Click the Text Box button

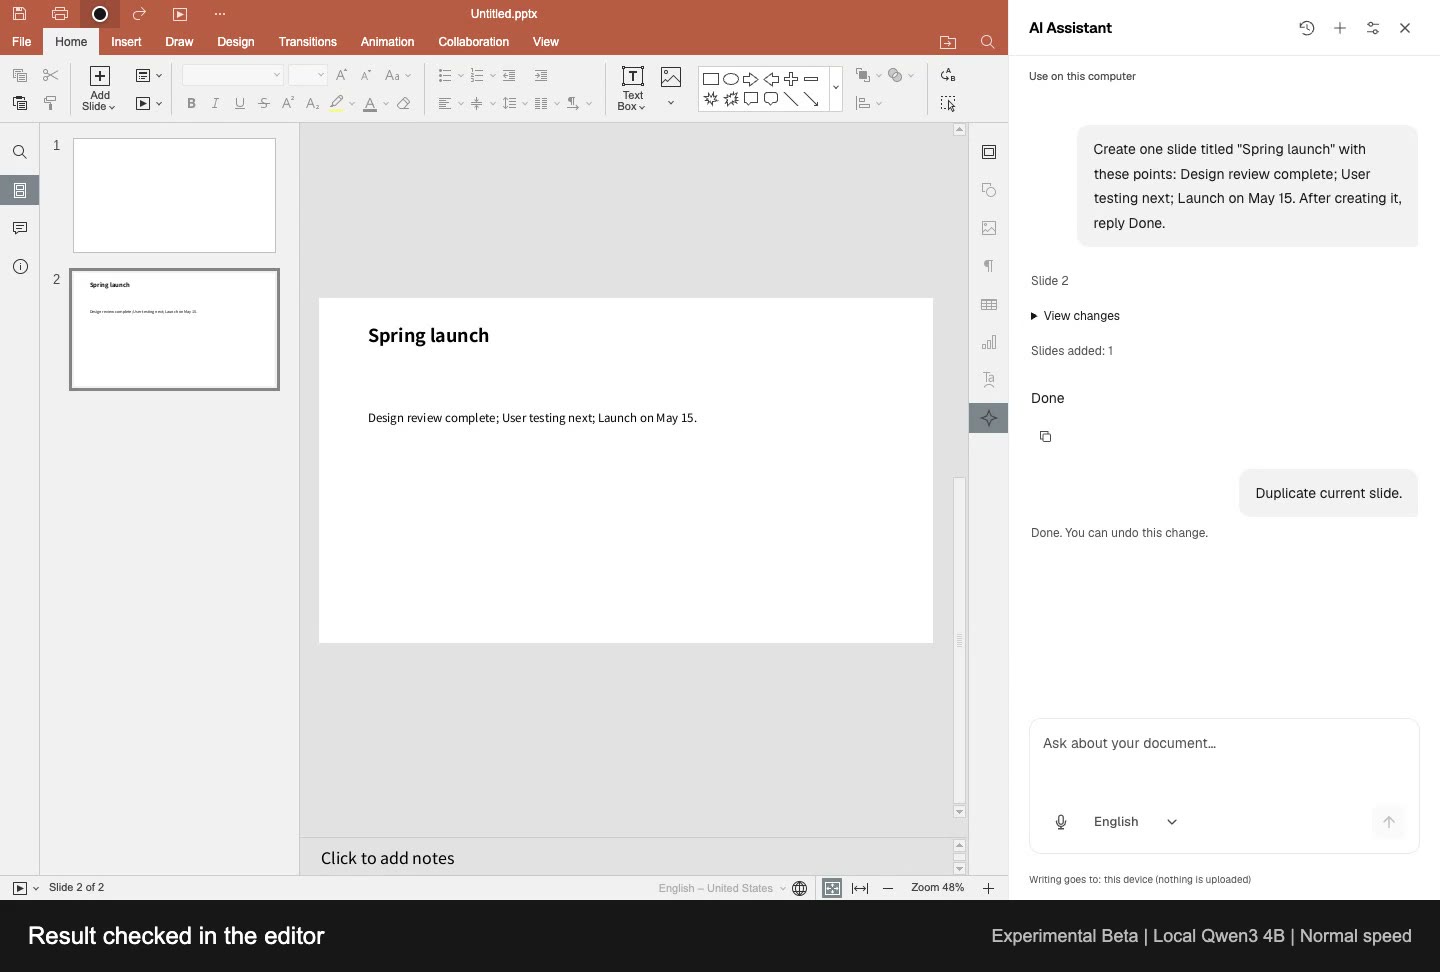(x=632, y=88)
